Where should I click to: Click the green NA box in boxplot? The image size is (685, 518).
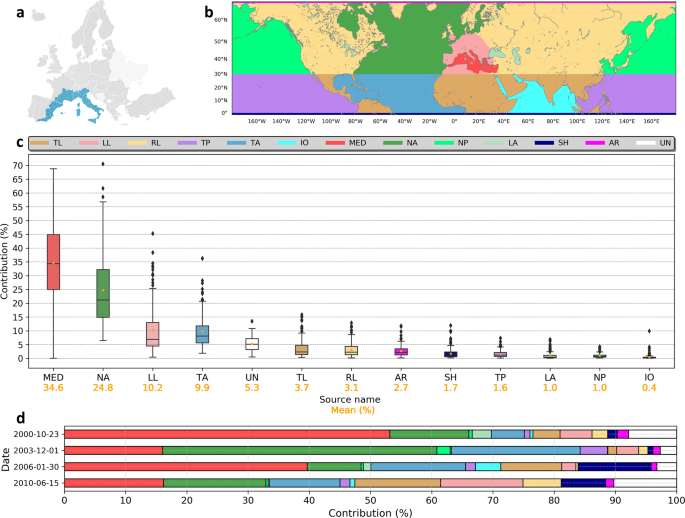103,293
